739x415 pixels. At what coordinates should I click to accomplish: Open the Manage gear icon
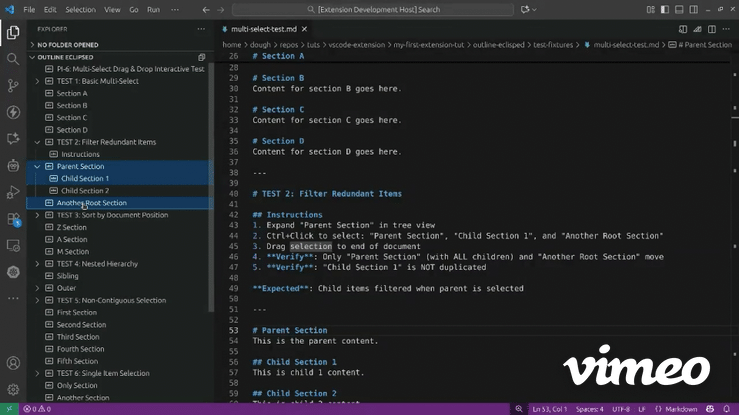[x=13, y=389]
